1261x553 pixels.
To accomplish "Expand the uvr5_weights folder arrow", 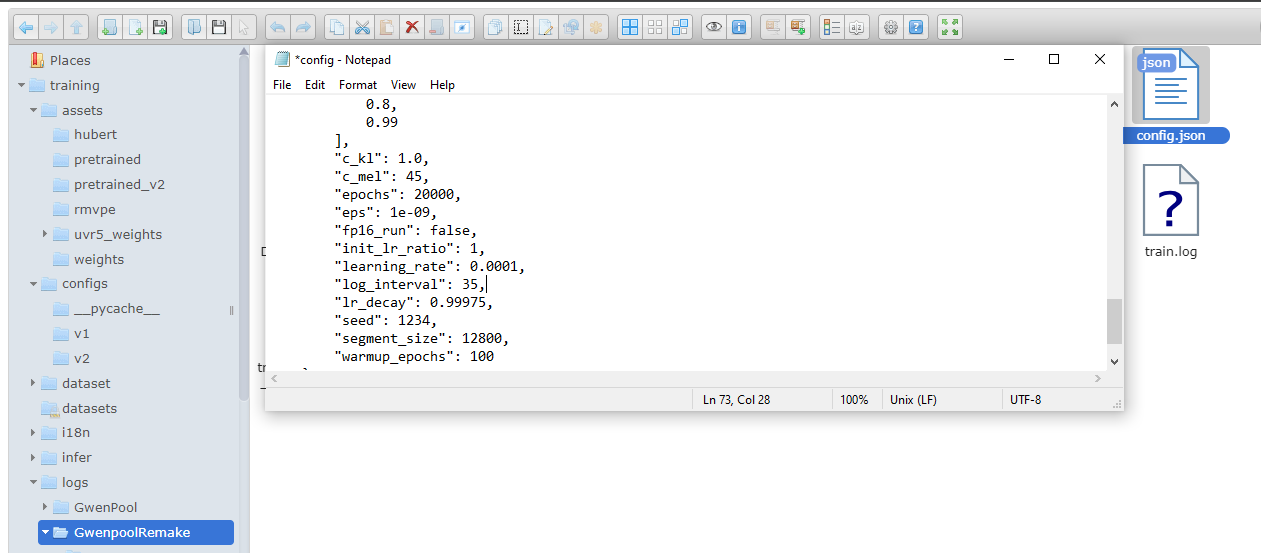I will click(x=45, y=234).
